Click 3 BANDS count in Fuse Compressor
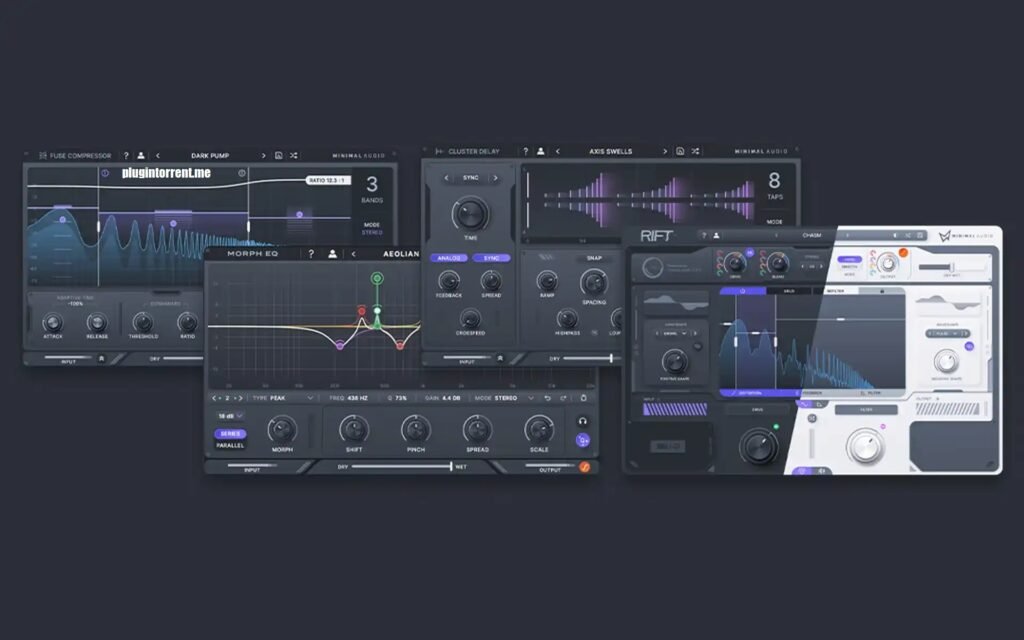The width and height of the screenshot is (1024, 640). click(372, 189)
